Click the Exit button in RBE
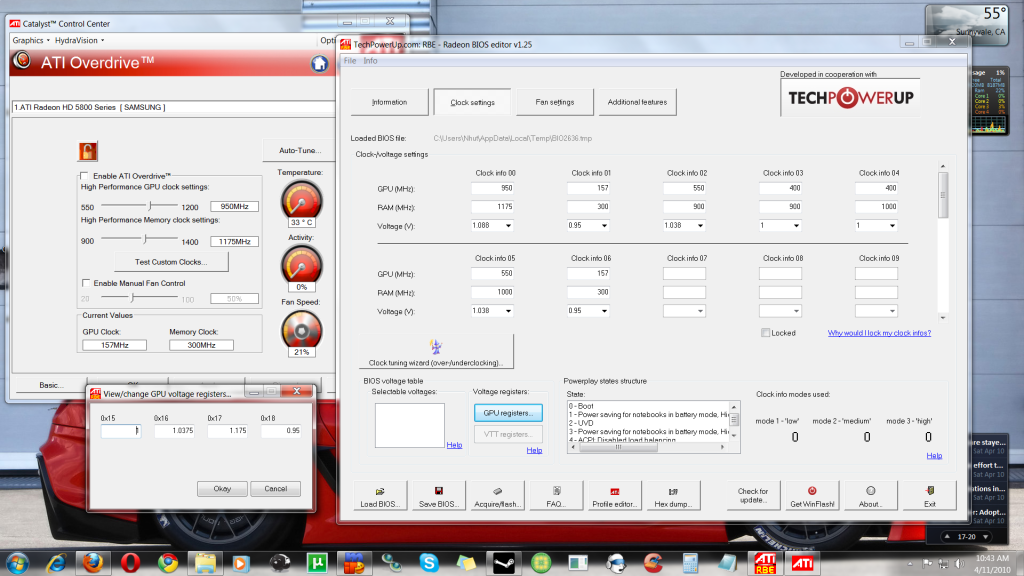 (x=930, y=496)
